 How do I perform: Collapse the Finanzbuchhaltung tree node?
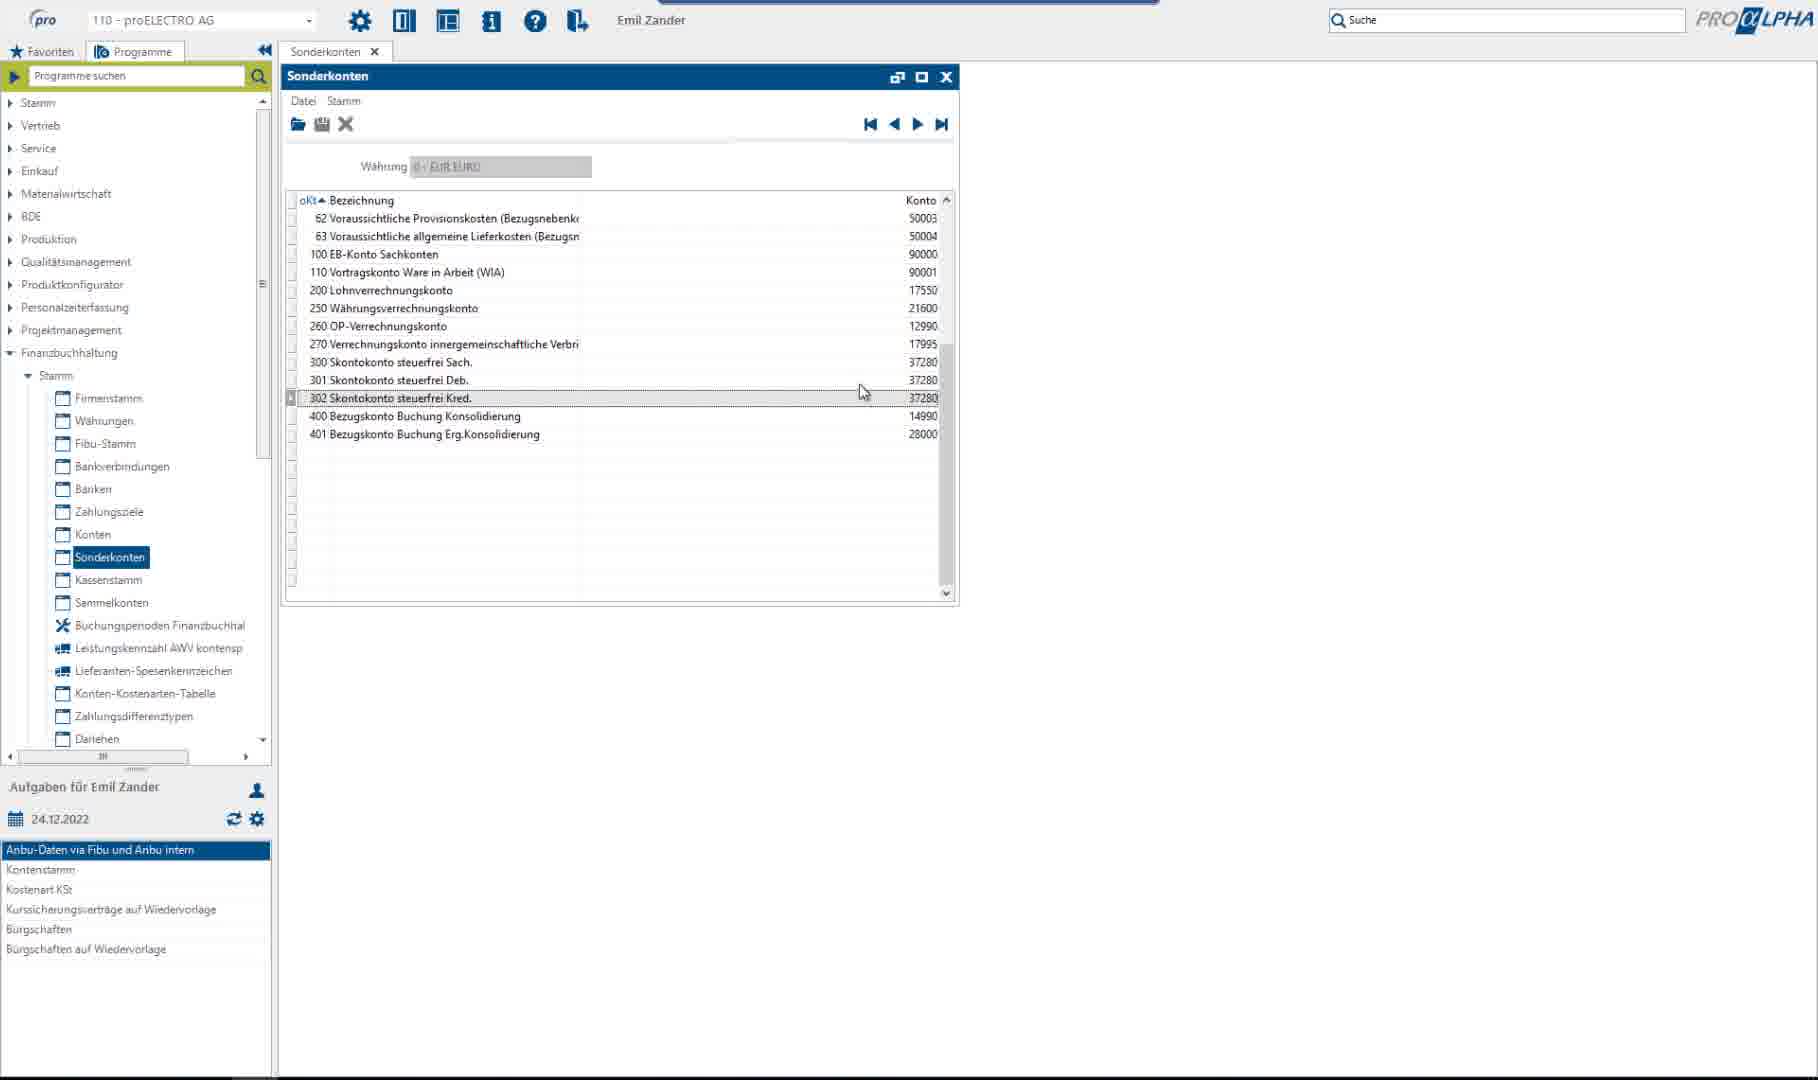pyautogui.click(x=10, y=353)
